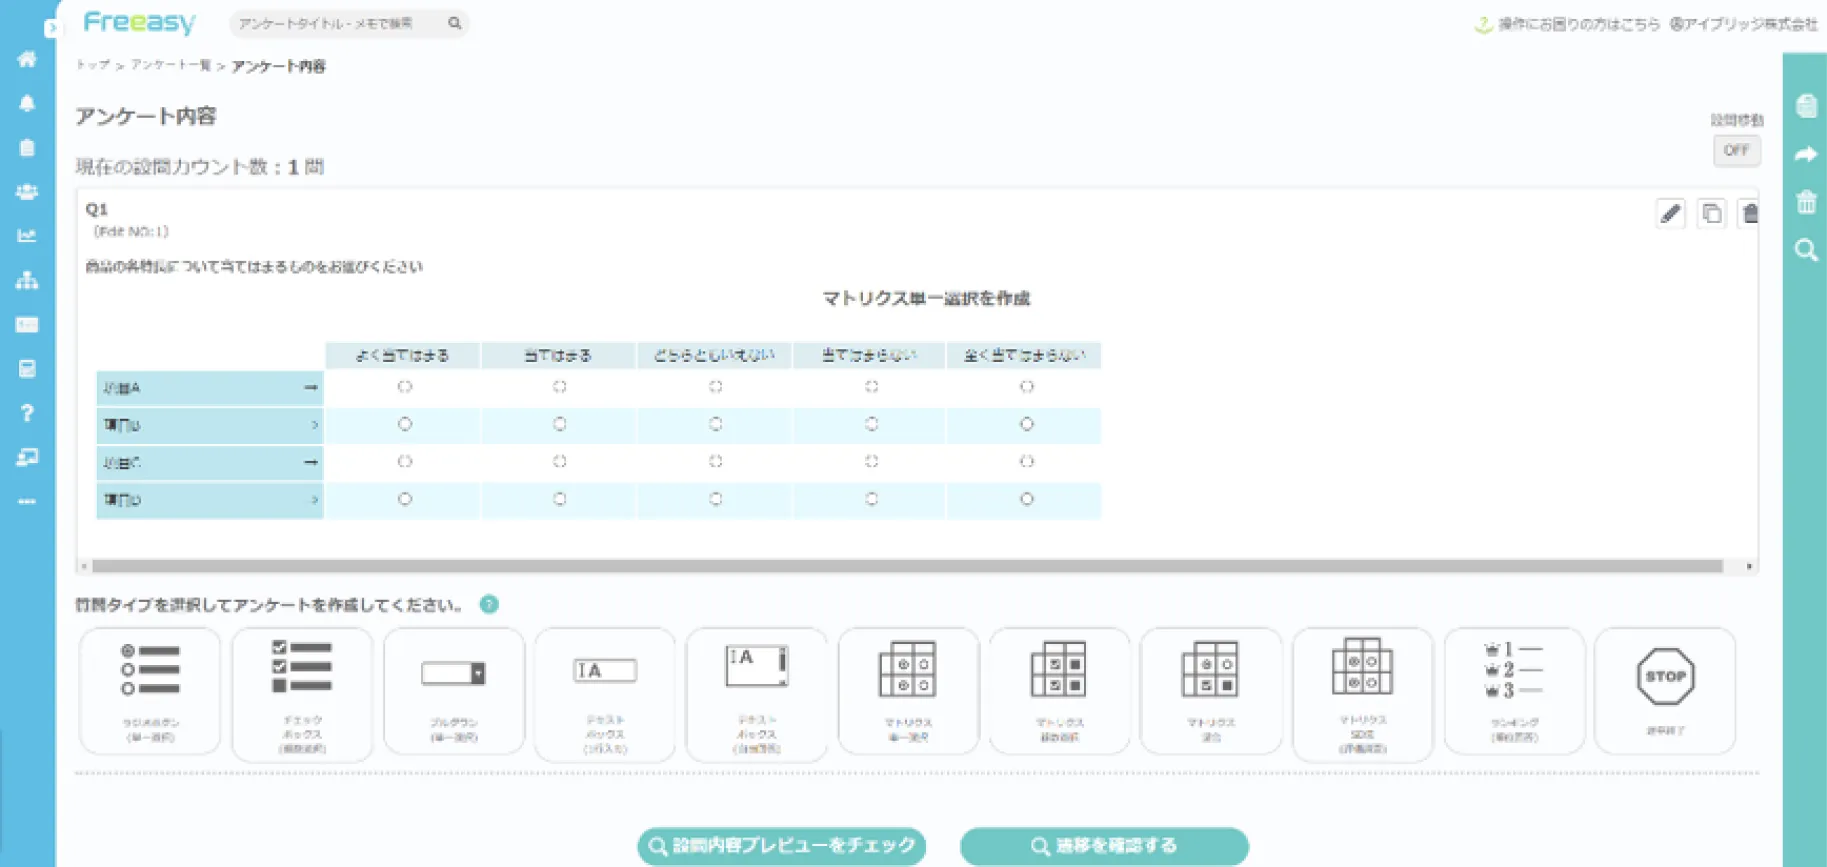Add a ranking question type
This screenshot has width=1827, height=867.
[x=1514, y=691]
